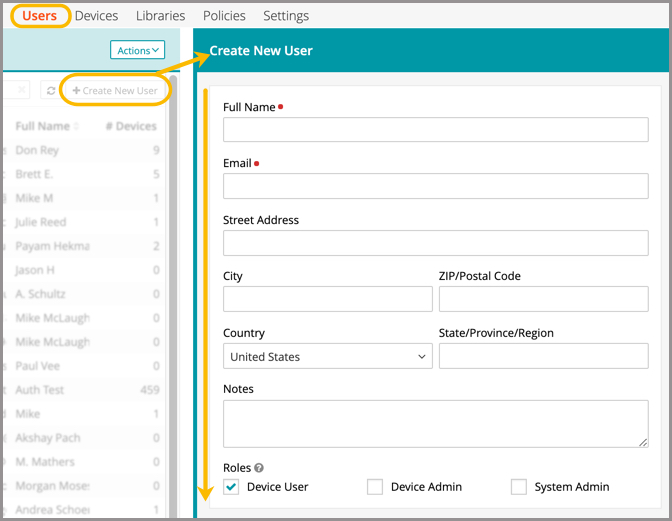
Task: Click into the Full Name input field
Action: pos(435,130)
